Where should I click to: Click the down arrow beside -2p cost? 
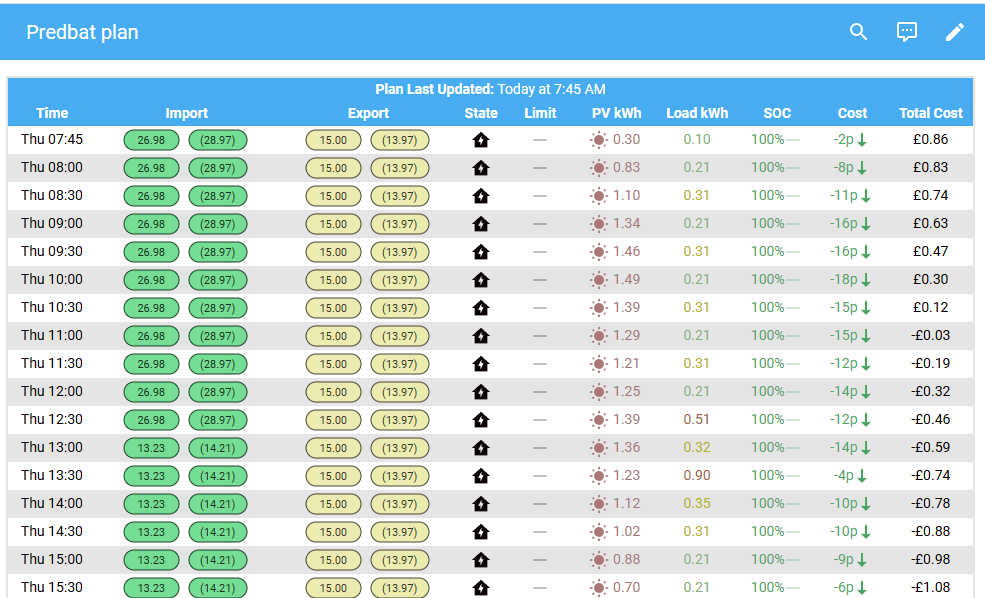coord(862,140)
